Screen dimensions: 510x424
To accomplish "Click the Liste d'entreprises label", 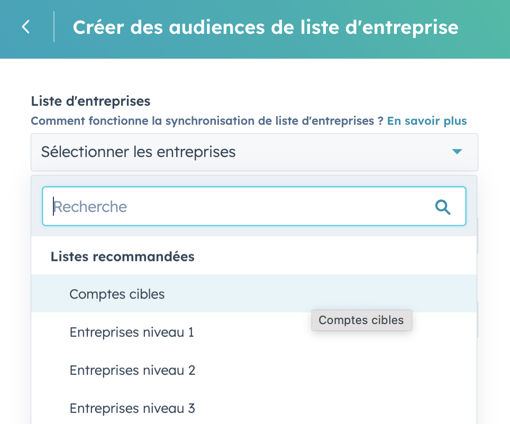I will pos(91,101).
